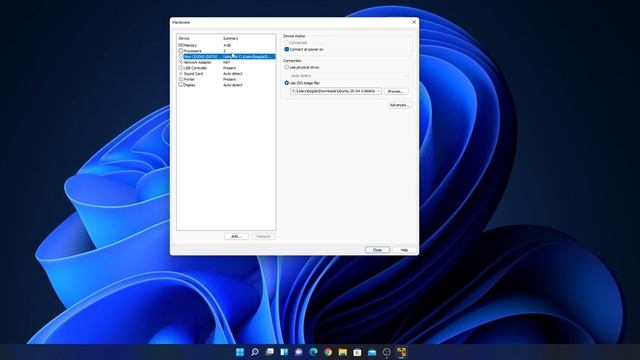Click Auto detect summary for Sound Card
The height and width of the screenshot is (360, 640).
233,74
